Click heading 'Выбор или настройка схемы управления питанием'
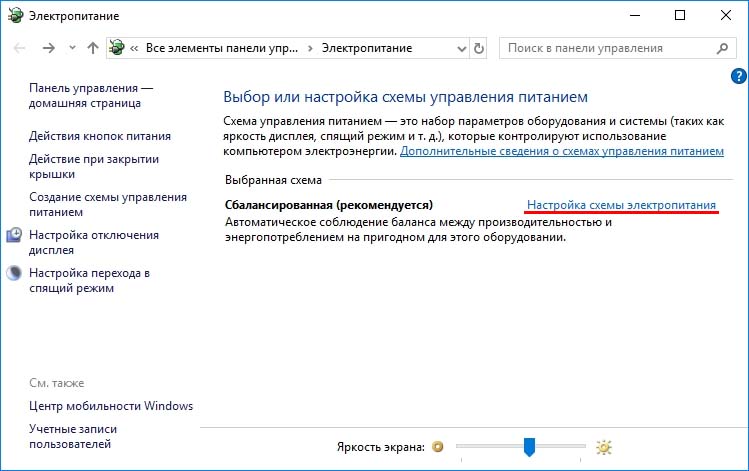 406,97
